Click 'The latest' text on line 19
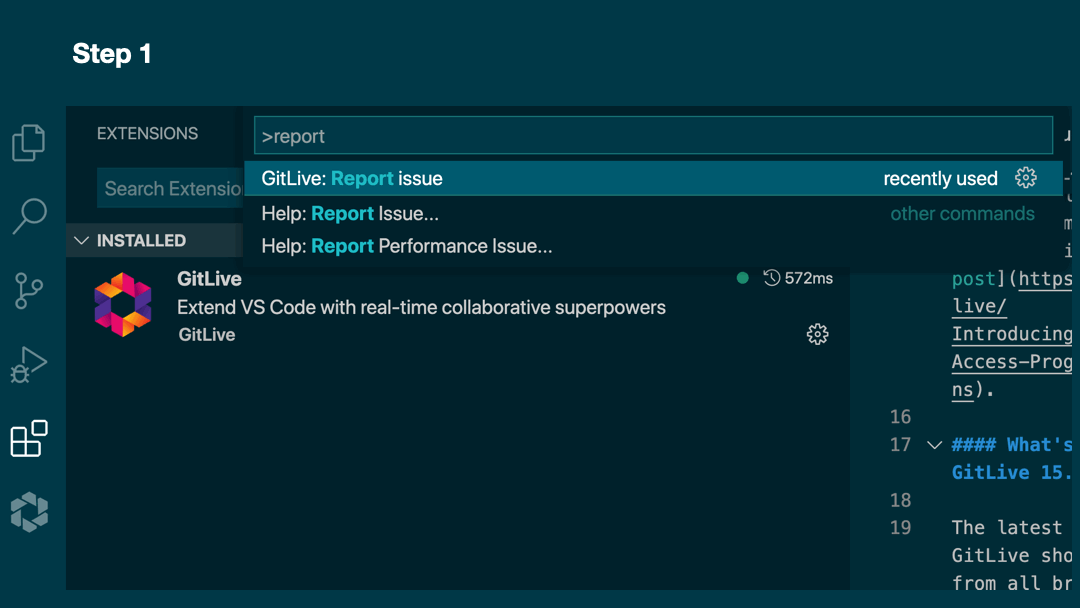This screenshot has width=1080, height=608. click(x=1007, y=527)
